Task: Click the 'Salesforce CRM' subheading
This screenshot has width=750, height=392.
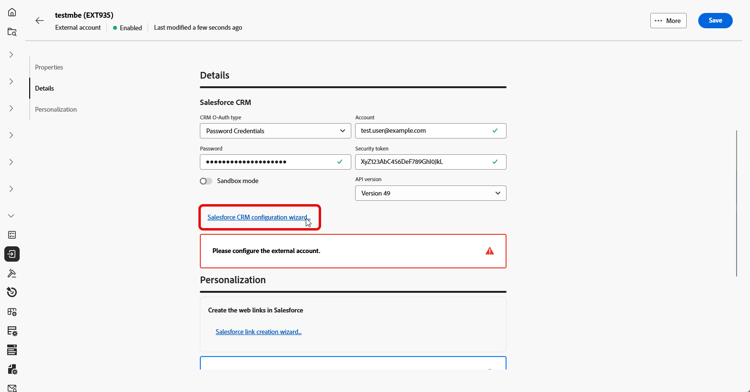Action: (x=225, y=102)
